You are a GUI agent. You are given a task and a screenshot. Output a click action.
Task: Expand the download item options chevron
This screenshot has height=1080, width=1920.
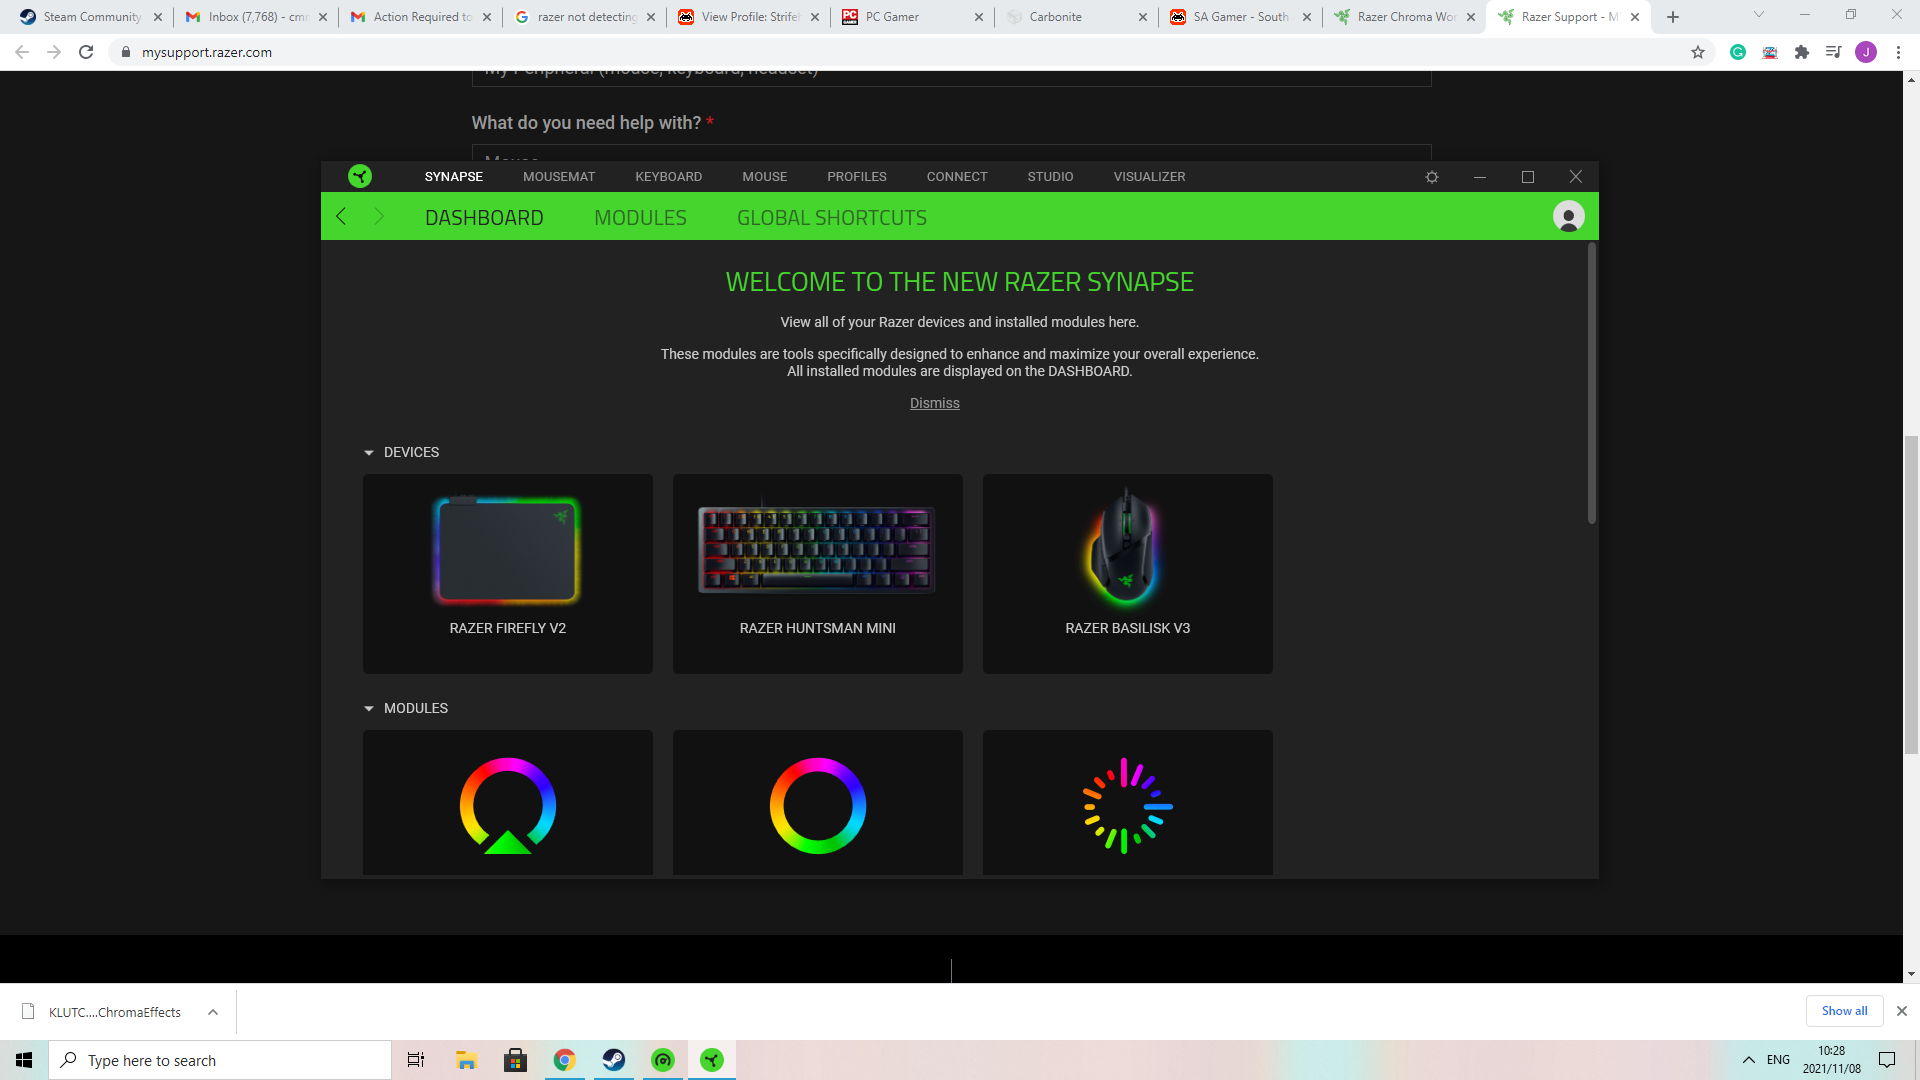click(x=213, y=1012)
